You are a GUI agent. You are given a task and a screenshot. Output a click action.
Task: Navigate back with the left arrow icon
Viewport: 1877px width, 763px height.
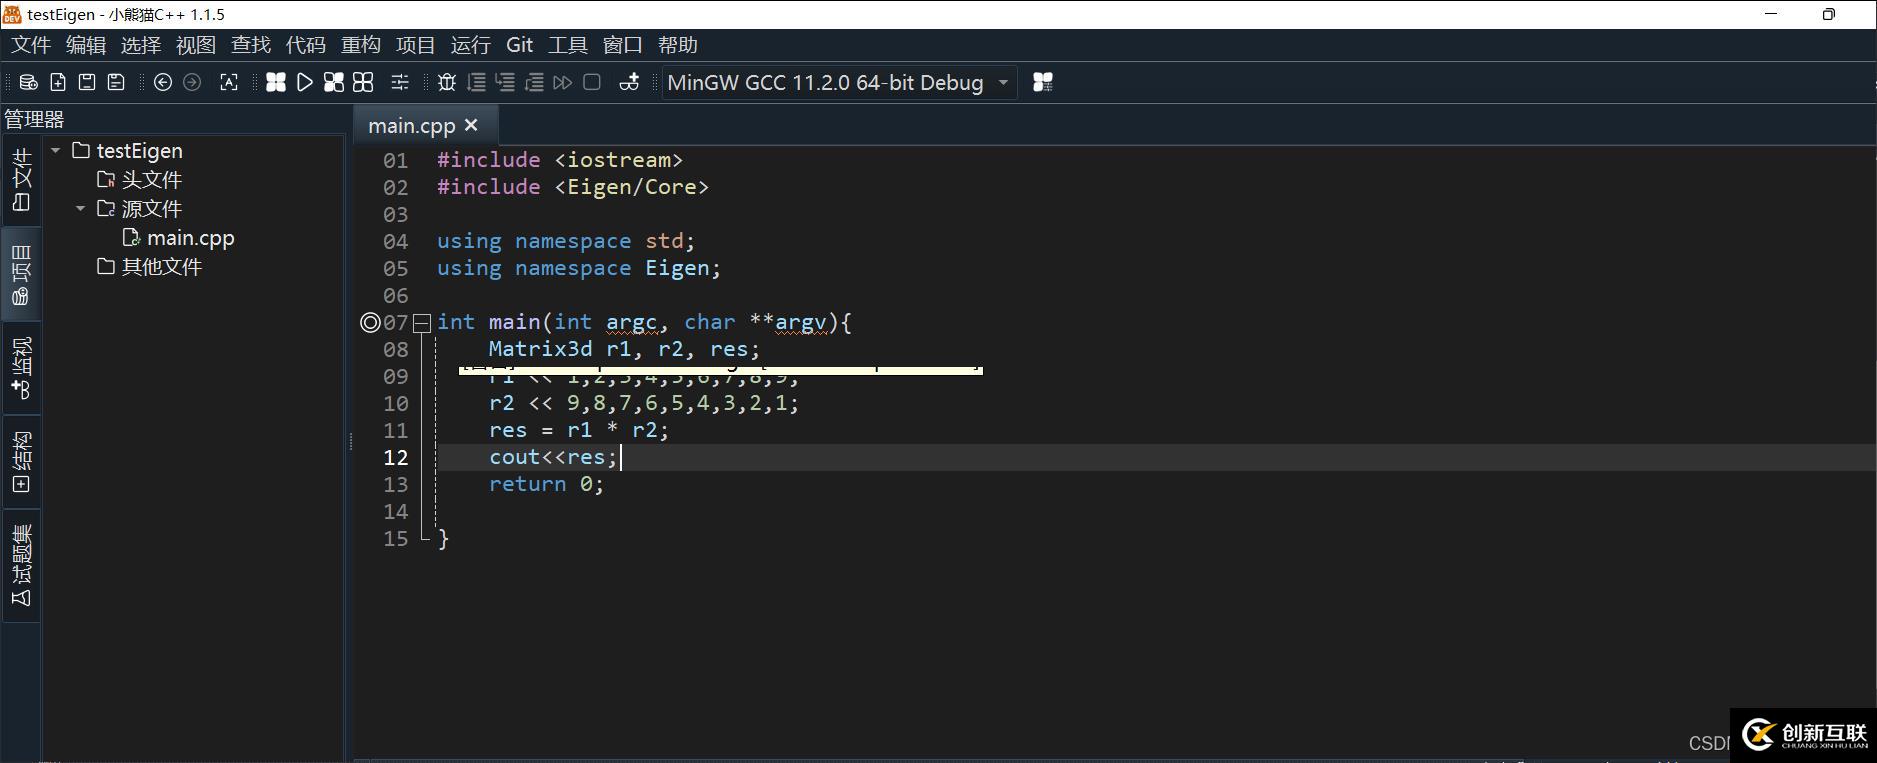(163, 83)
